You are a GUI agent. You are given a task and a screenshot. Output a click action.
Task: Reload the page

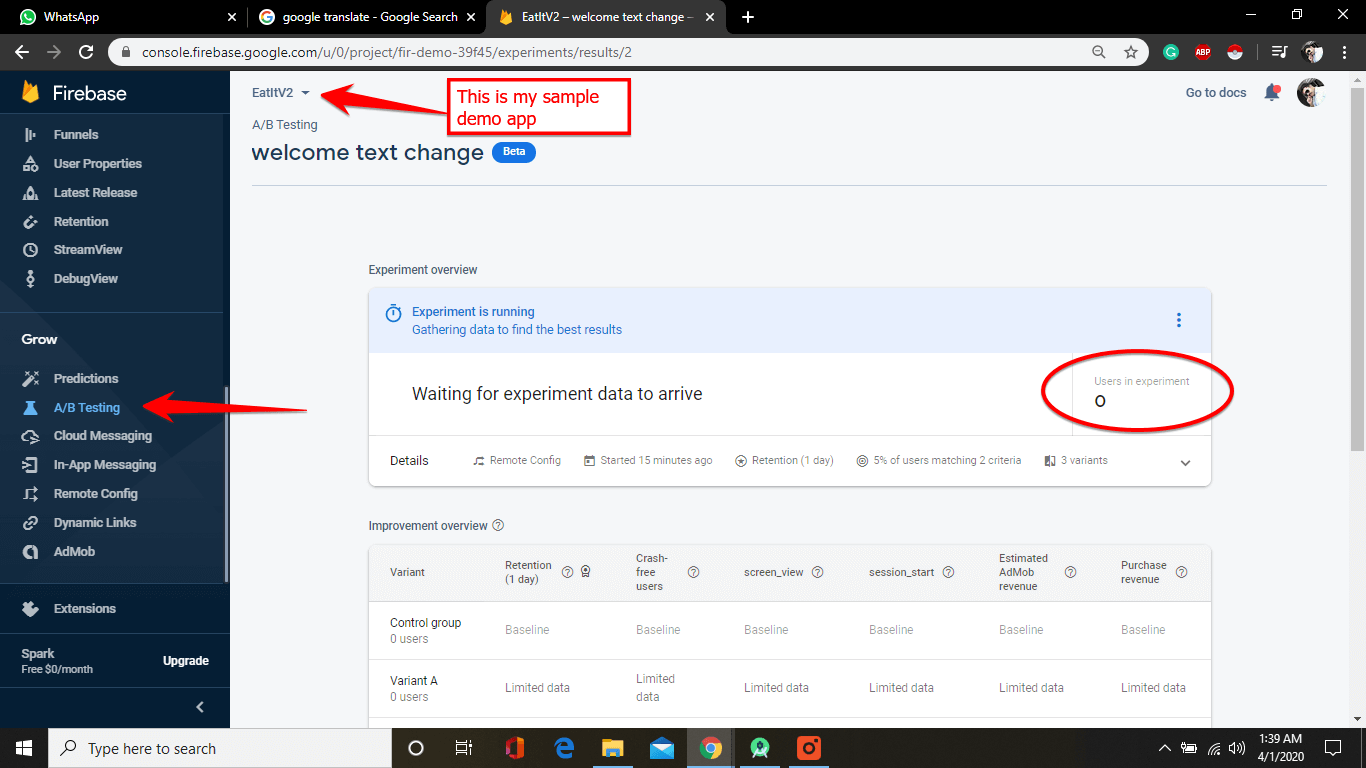[x=86, y=52]
